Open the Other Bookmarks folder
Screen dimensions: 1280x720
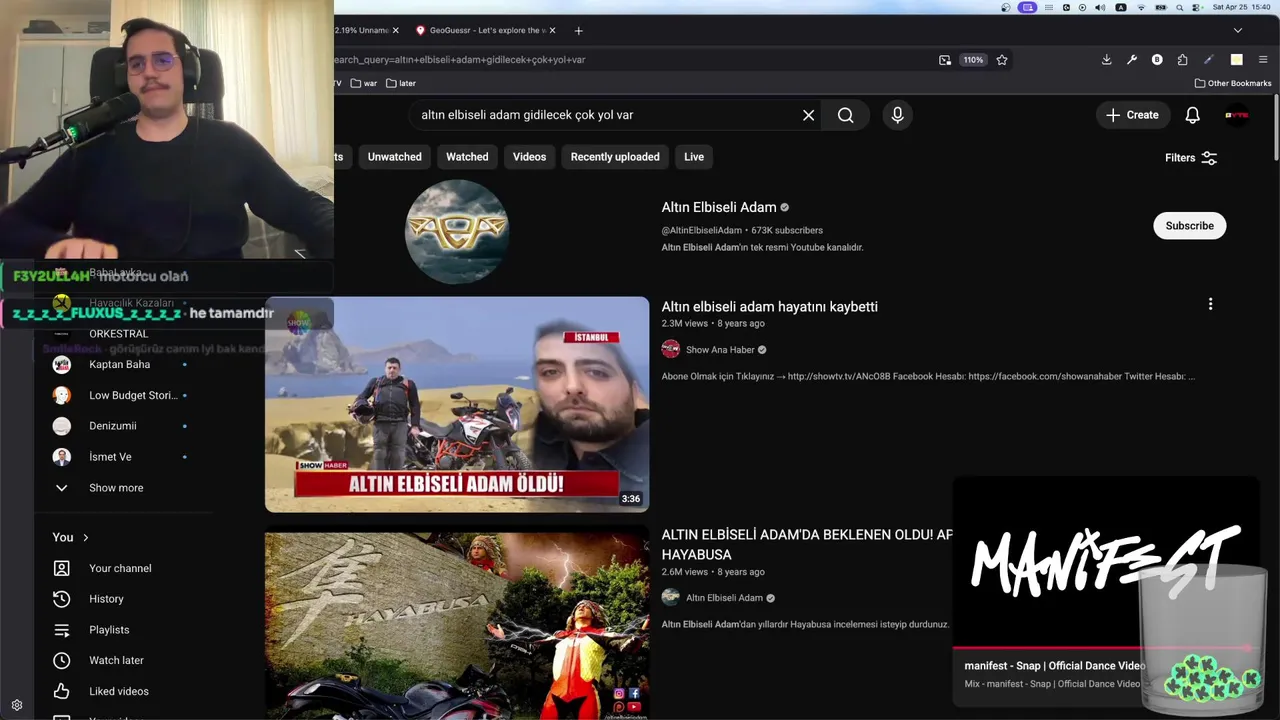click(1233, 84)
